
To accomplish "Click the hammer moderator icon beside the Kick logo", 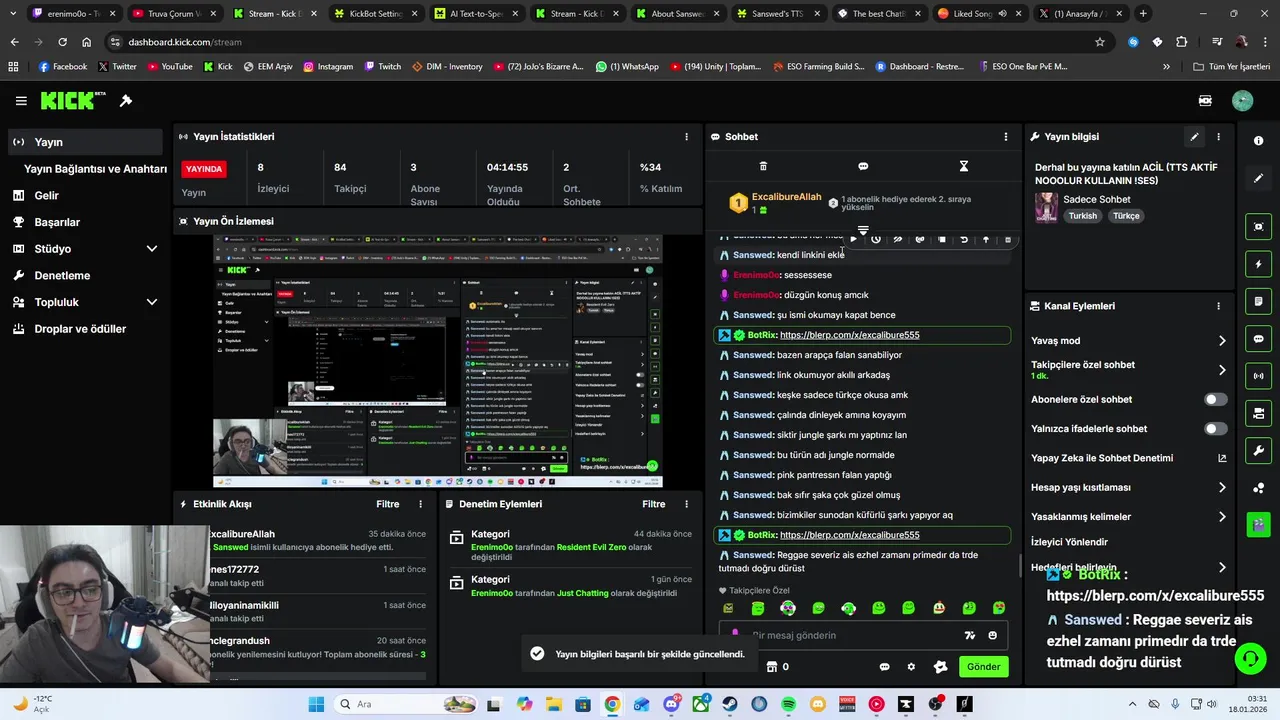I will [126, 101].
